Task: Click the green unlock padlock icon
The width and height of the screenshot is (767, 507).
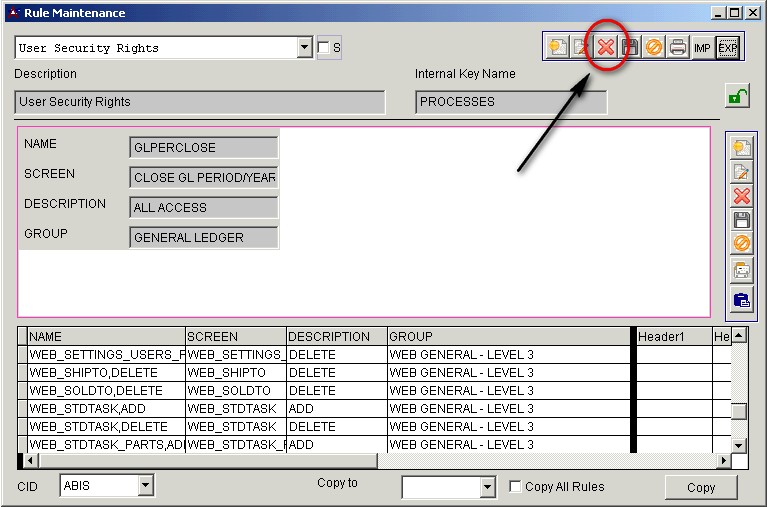Action: [737, 96]
